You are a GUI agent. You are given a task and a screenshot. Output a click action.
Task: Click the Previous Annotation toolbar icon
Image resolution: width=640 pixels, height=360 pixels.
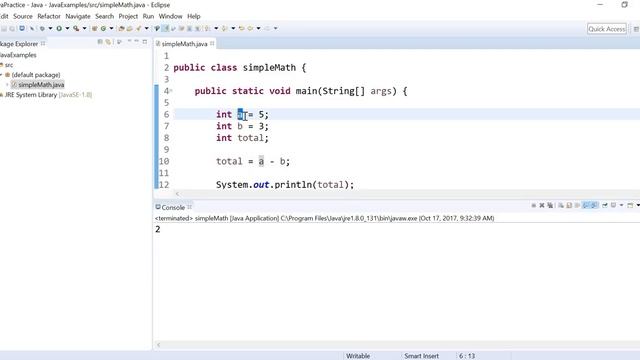tap(224, 29)
